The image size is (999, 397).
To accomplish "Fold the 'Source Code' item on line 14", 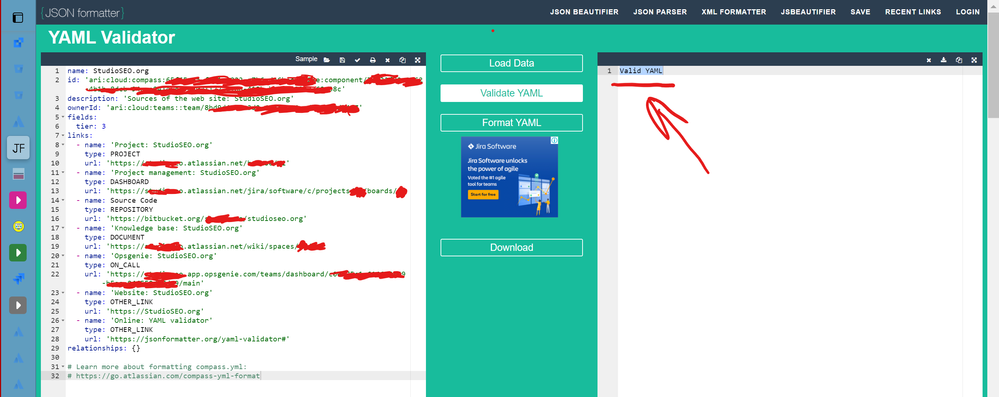I will tap(62, 200).
